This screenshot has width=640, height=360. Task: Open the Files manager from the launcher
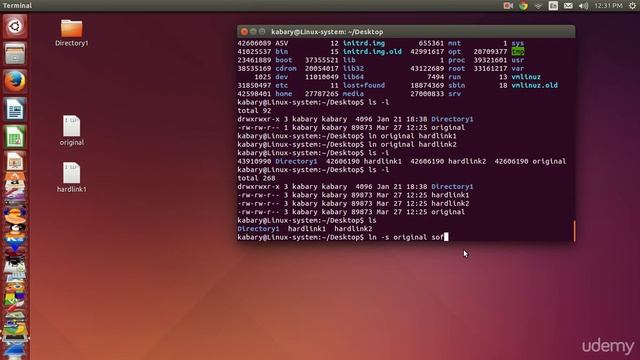15,53
